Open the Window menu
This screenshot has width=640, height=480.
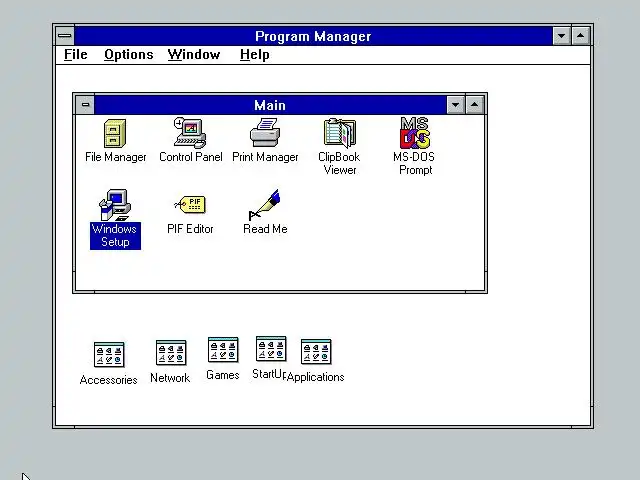tap(194, 55)
